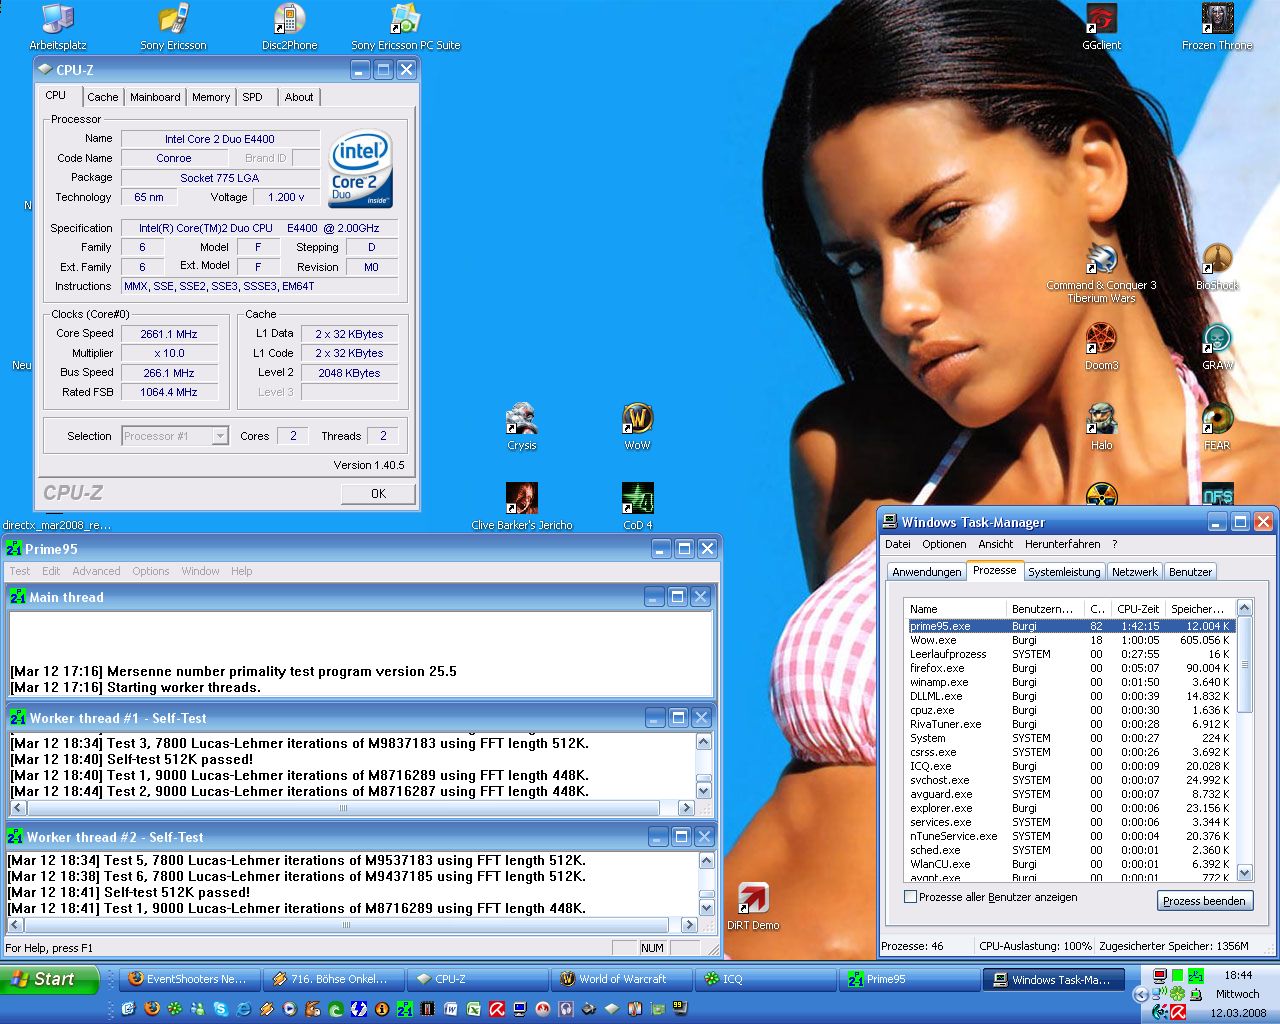The image size is (1280, 1024).
Task: Sort processes by CPU-Zeit column header
Action: click(x=1138, y=609)
